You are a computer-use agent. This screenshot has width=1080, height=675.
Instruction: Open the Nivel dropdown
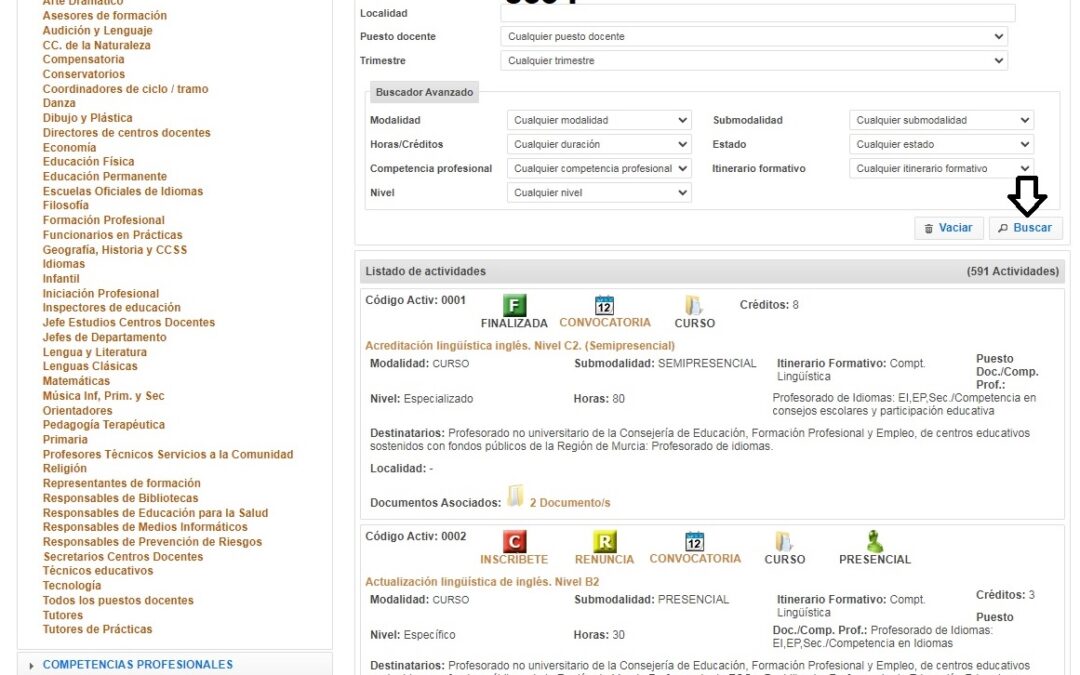pyautogui.click(x=599, y=192)
